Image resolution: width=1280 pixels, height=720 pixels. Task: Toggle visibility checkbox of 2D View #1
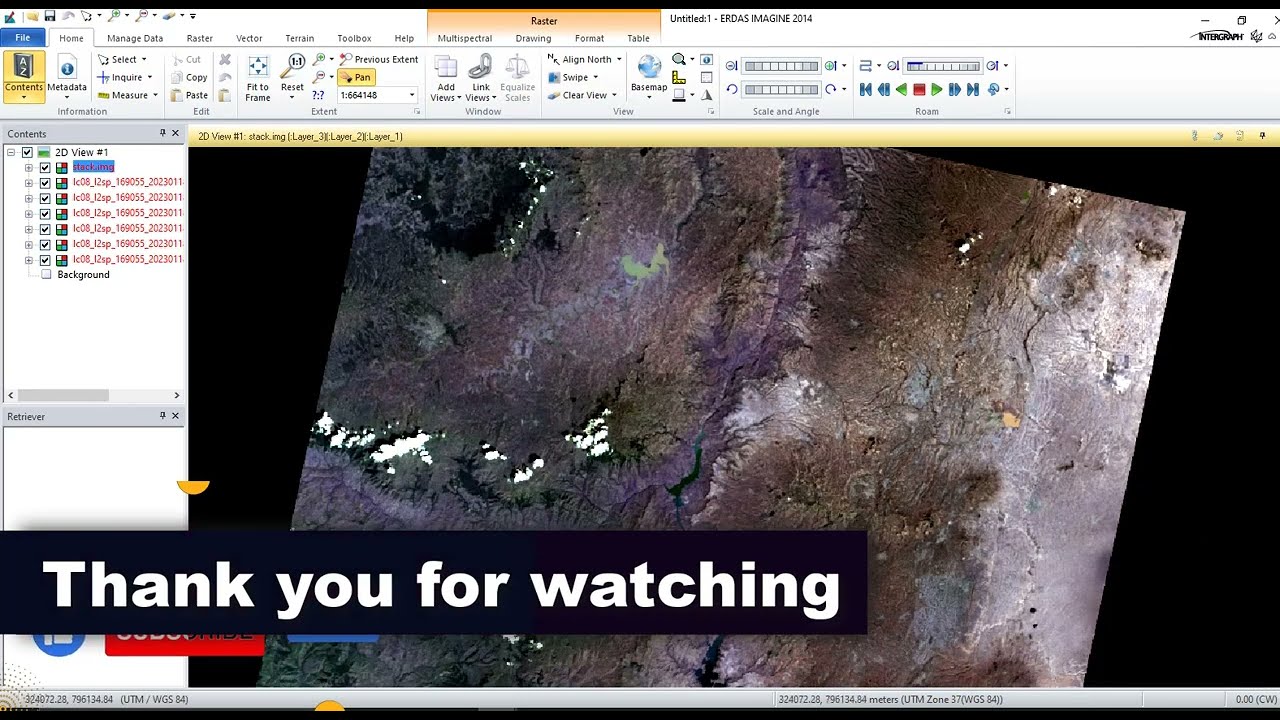click(27, 152)
